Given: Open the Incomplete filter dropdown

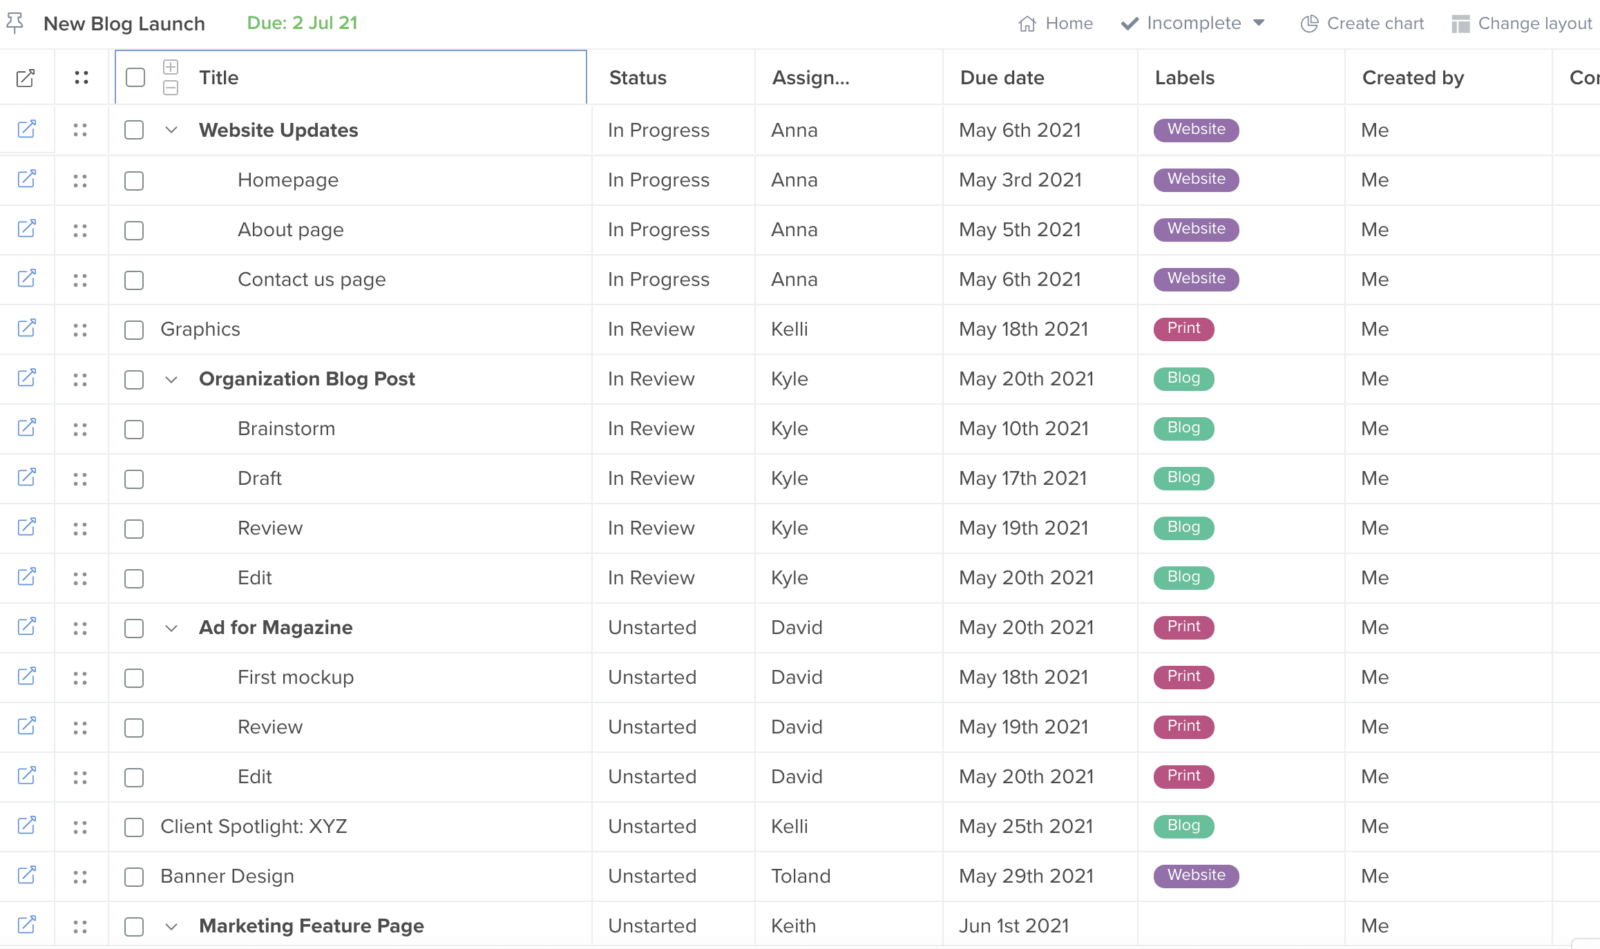Looking at the screenshot, I should coord(1192,23).
